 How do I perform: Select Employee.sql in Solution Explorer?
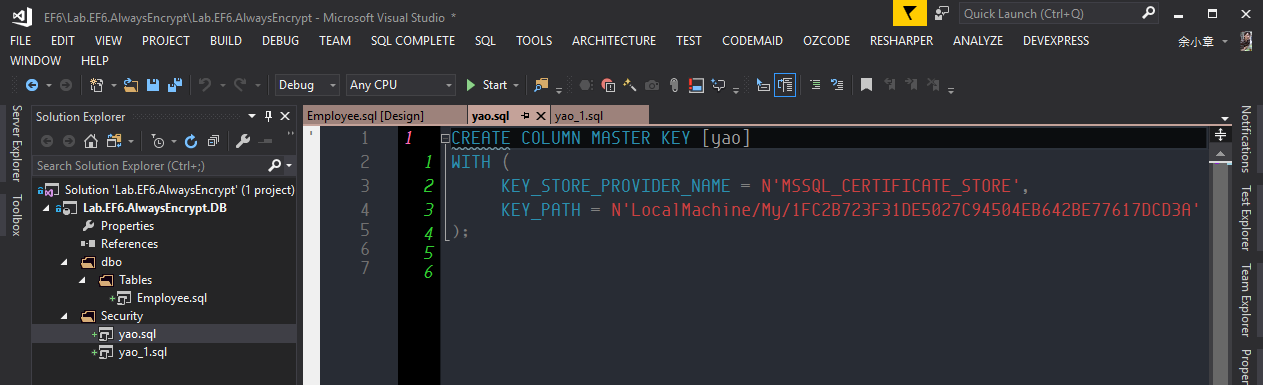pyautogui.click(x=171, y=298)
